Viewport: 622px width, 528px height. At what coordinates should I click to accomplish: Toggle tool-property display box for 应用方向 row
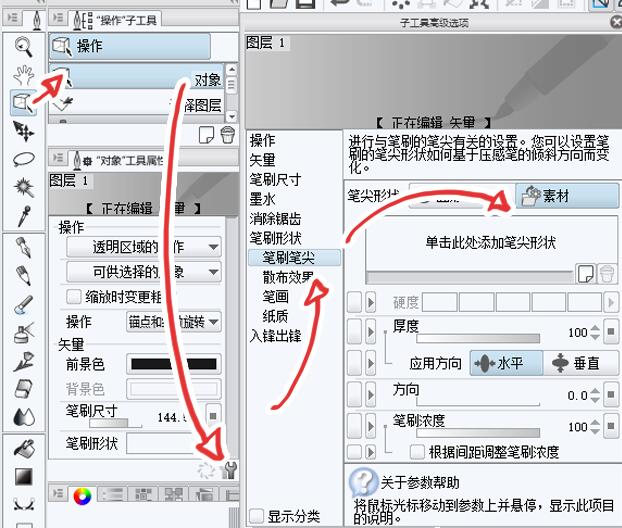[354, 363]
